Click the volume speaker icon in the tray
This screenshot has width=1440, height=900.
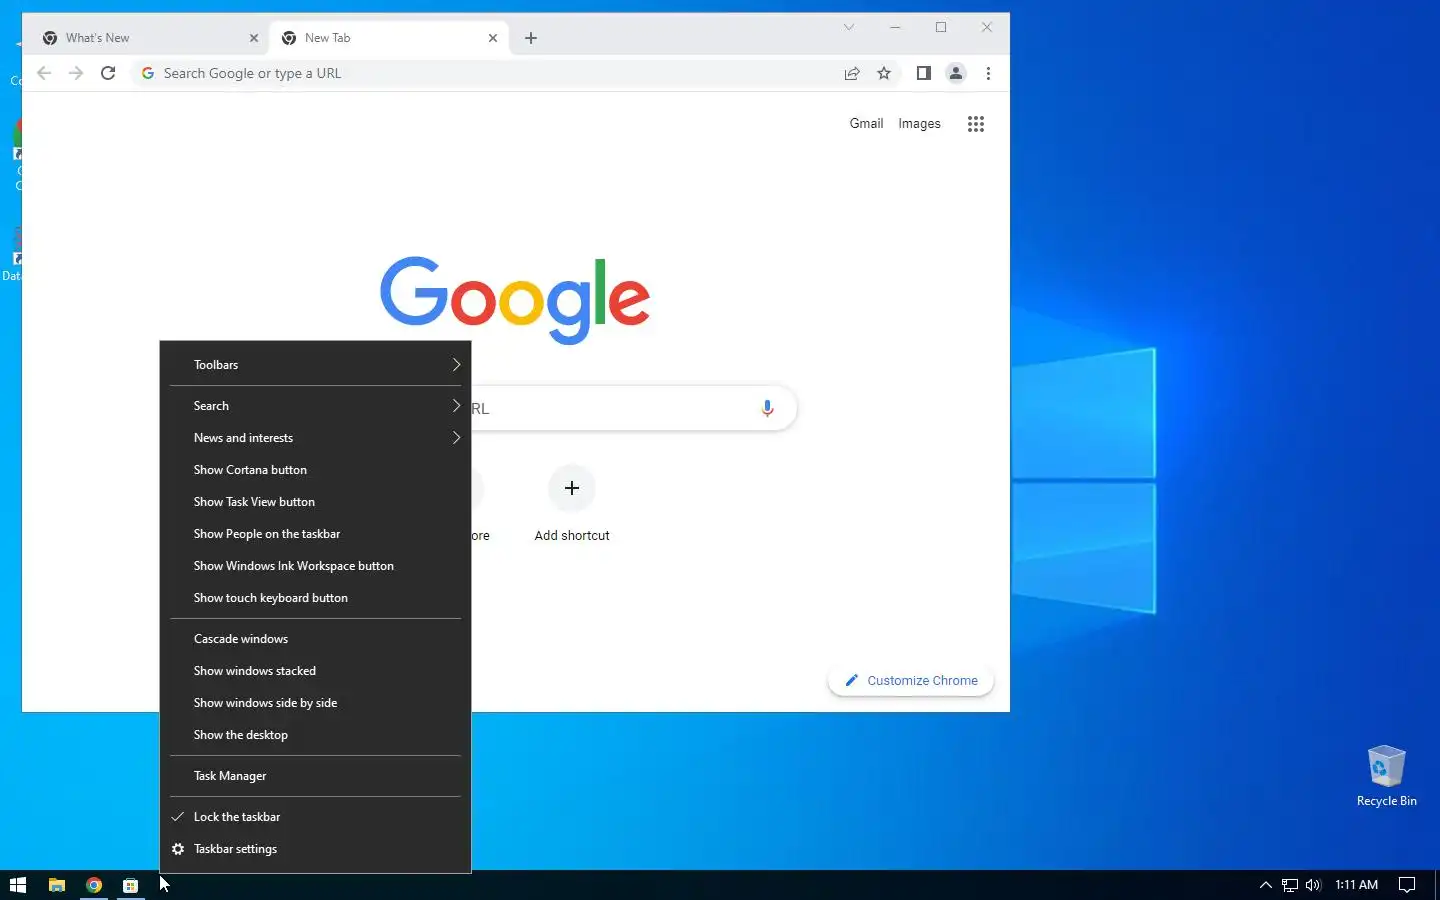pos(1313,885)
